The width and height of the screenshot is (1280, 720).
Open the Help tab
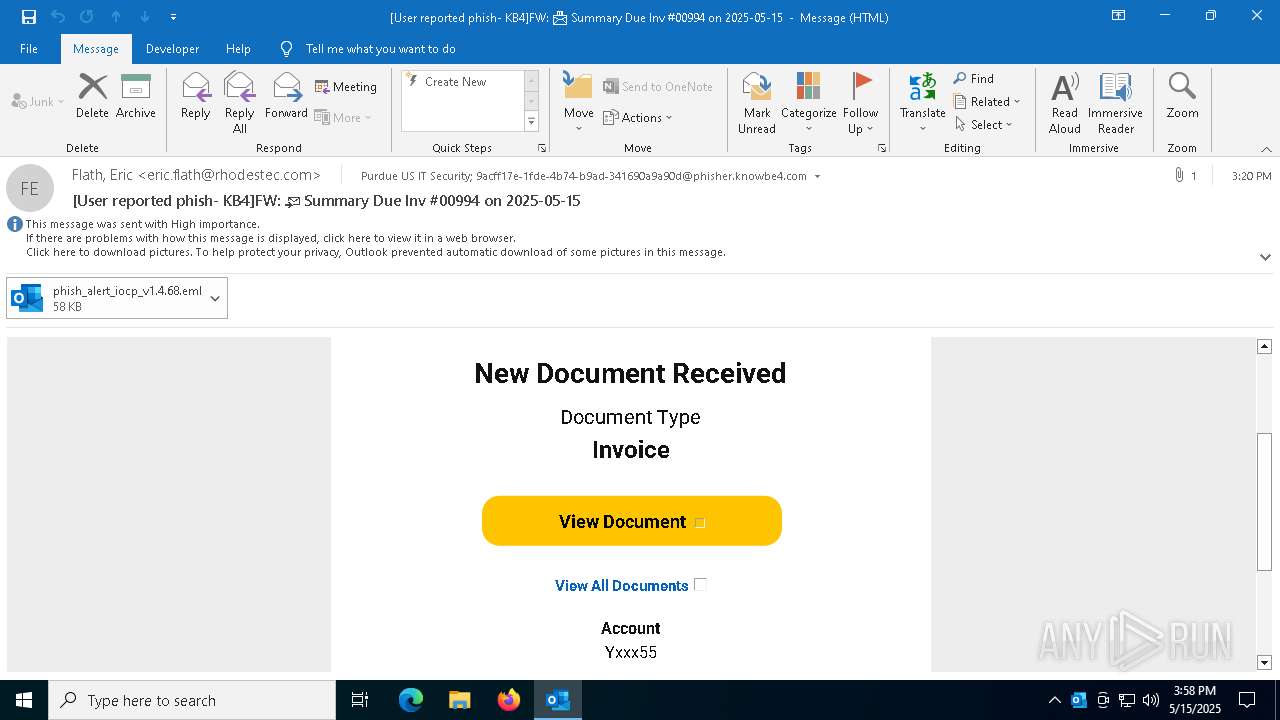(238, 49)
